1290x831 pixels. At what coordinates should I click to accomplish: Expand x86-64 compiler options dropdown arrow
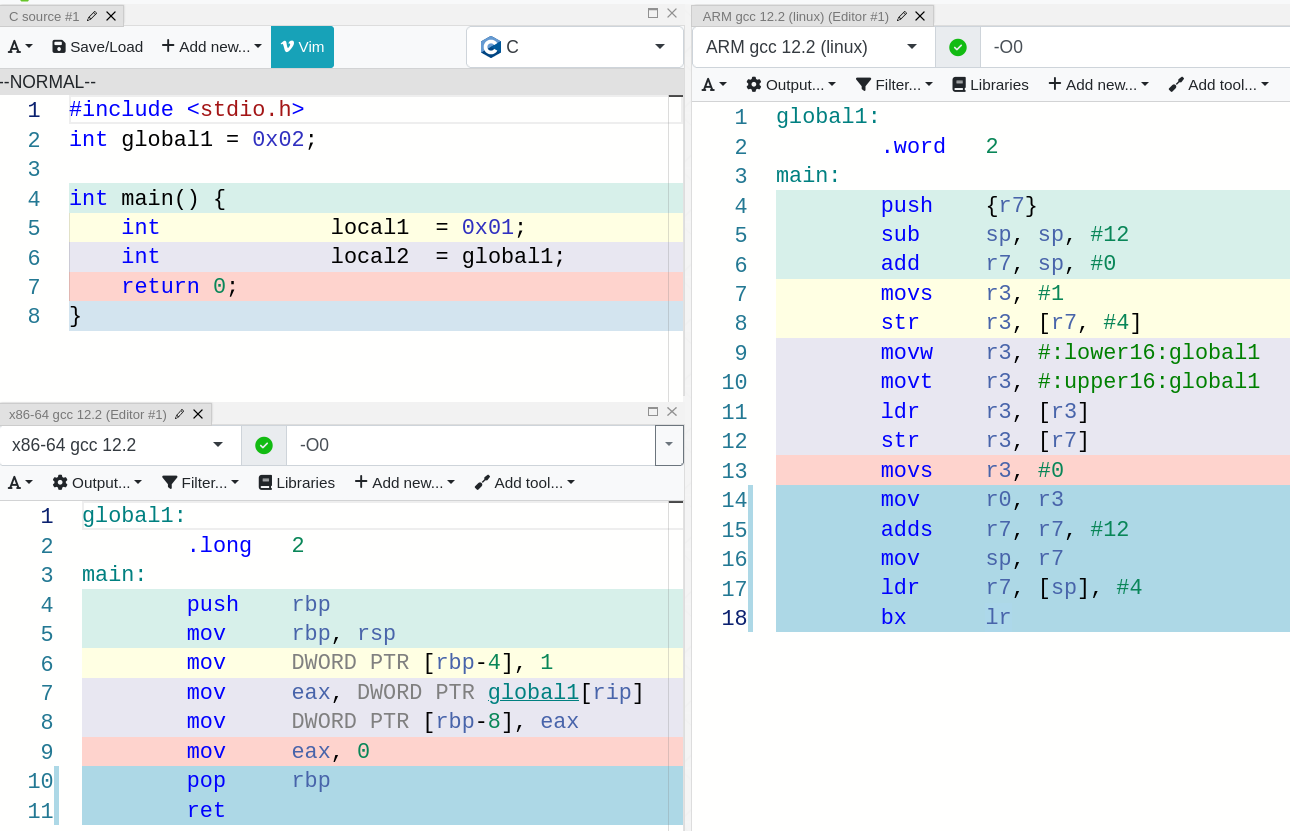click(669, 445)
